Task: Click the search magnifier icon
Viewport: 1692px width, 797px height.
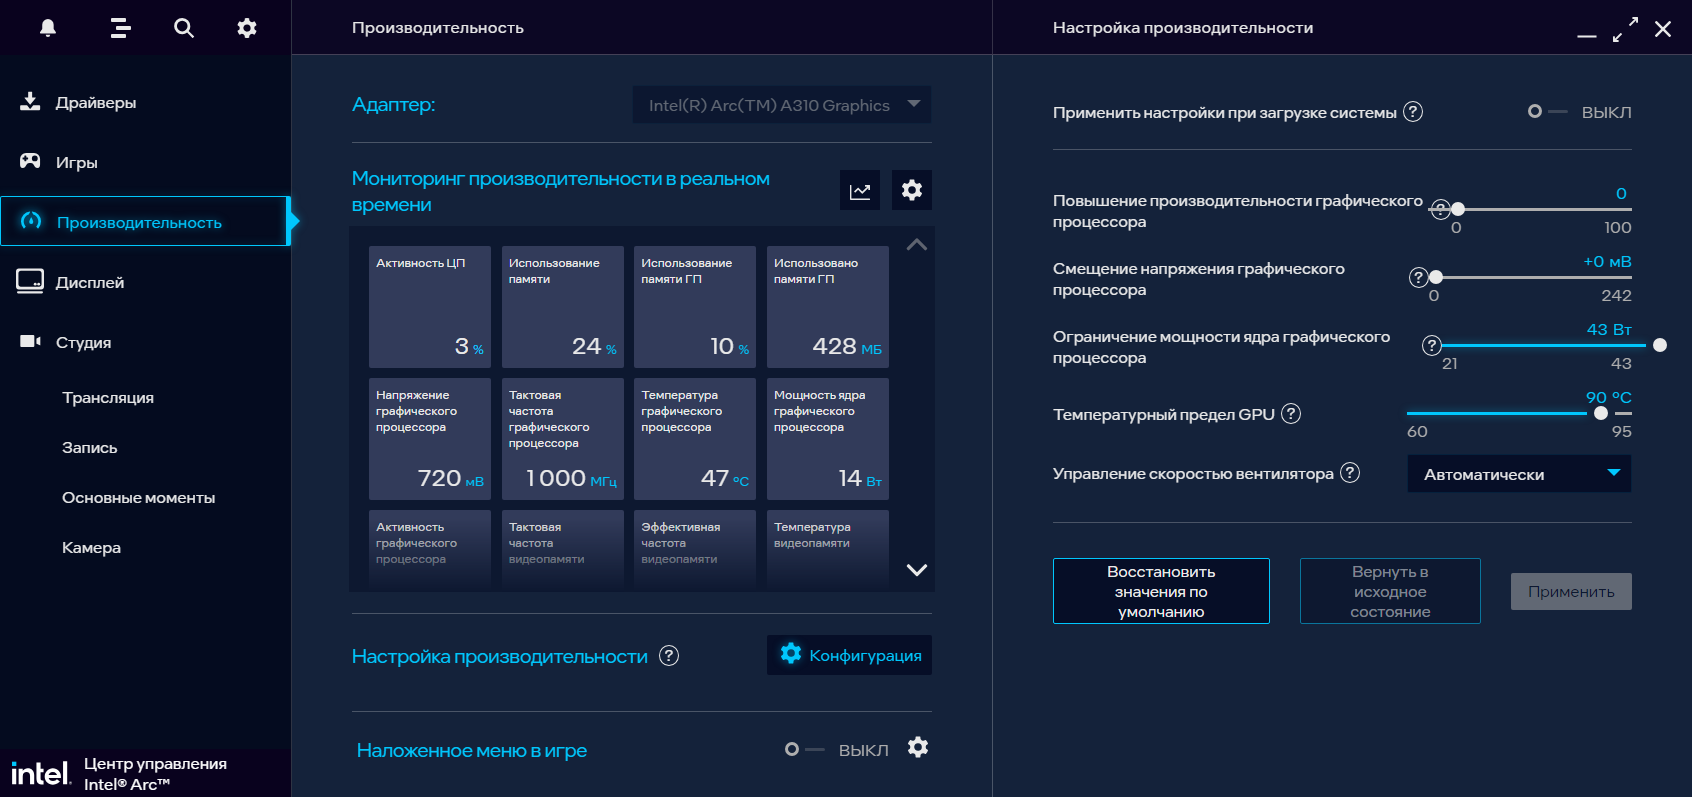Action: click(184, 28)
